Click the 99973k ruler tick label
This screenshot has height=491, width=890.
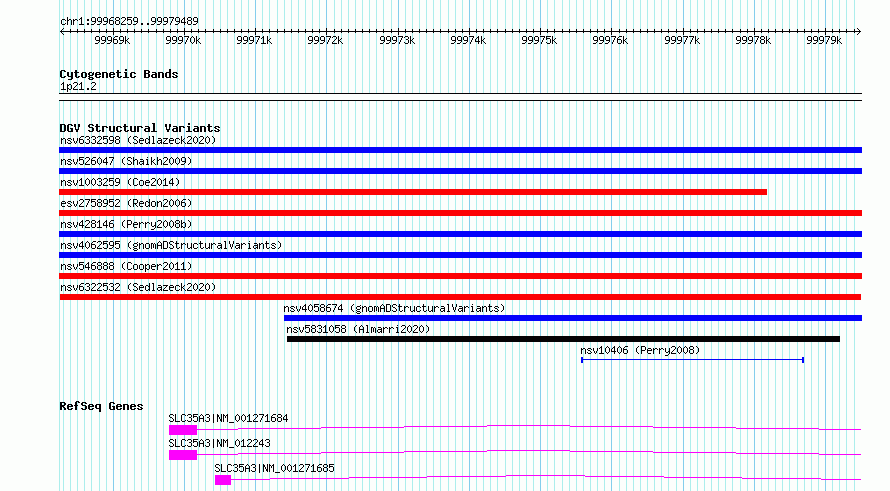pos(397,41)
